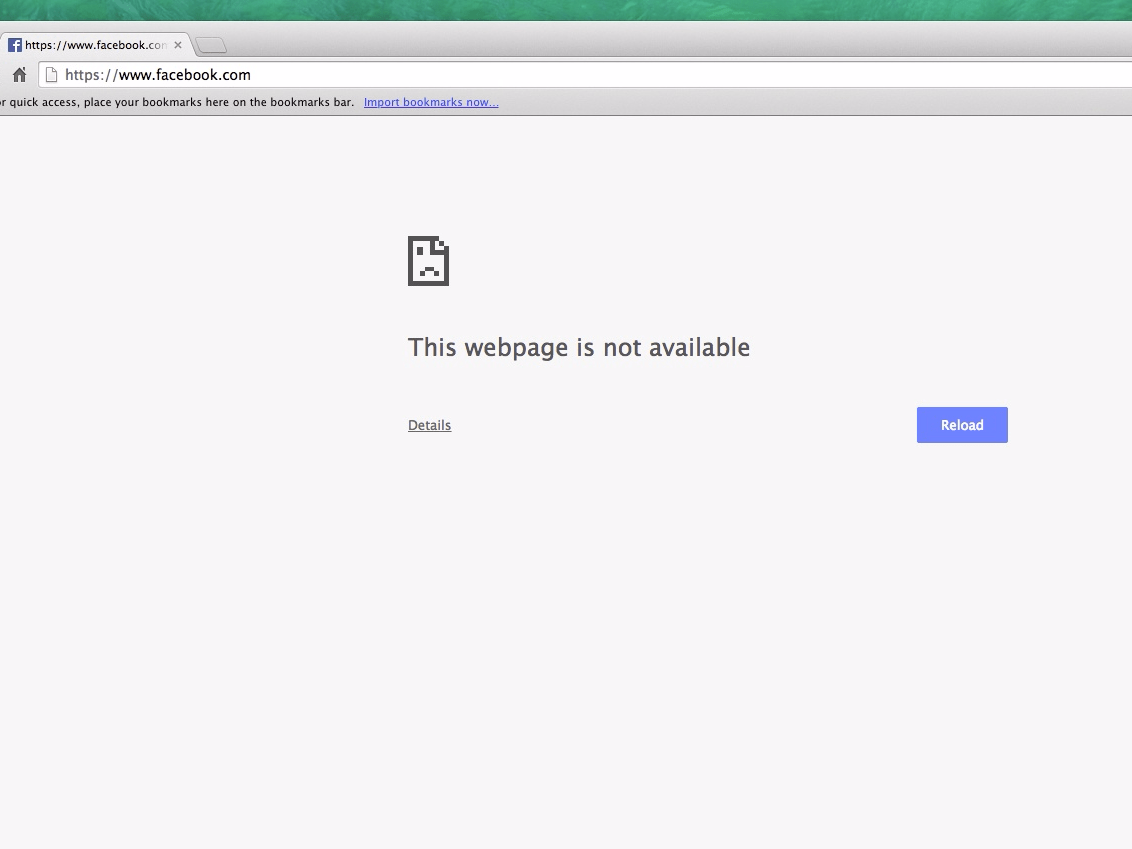Click the Home icon in the toolbar
The image size is (1132, 849).
pyautogui.click(x=19, y=74)
